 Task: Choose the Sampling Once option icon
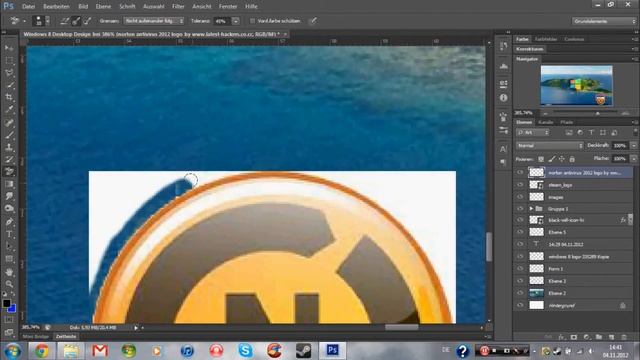click(76, 21)
